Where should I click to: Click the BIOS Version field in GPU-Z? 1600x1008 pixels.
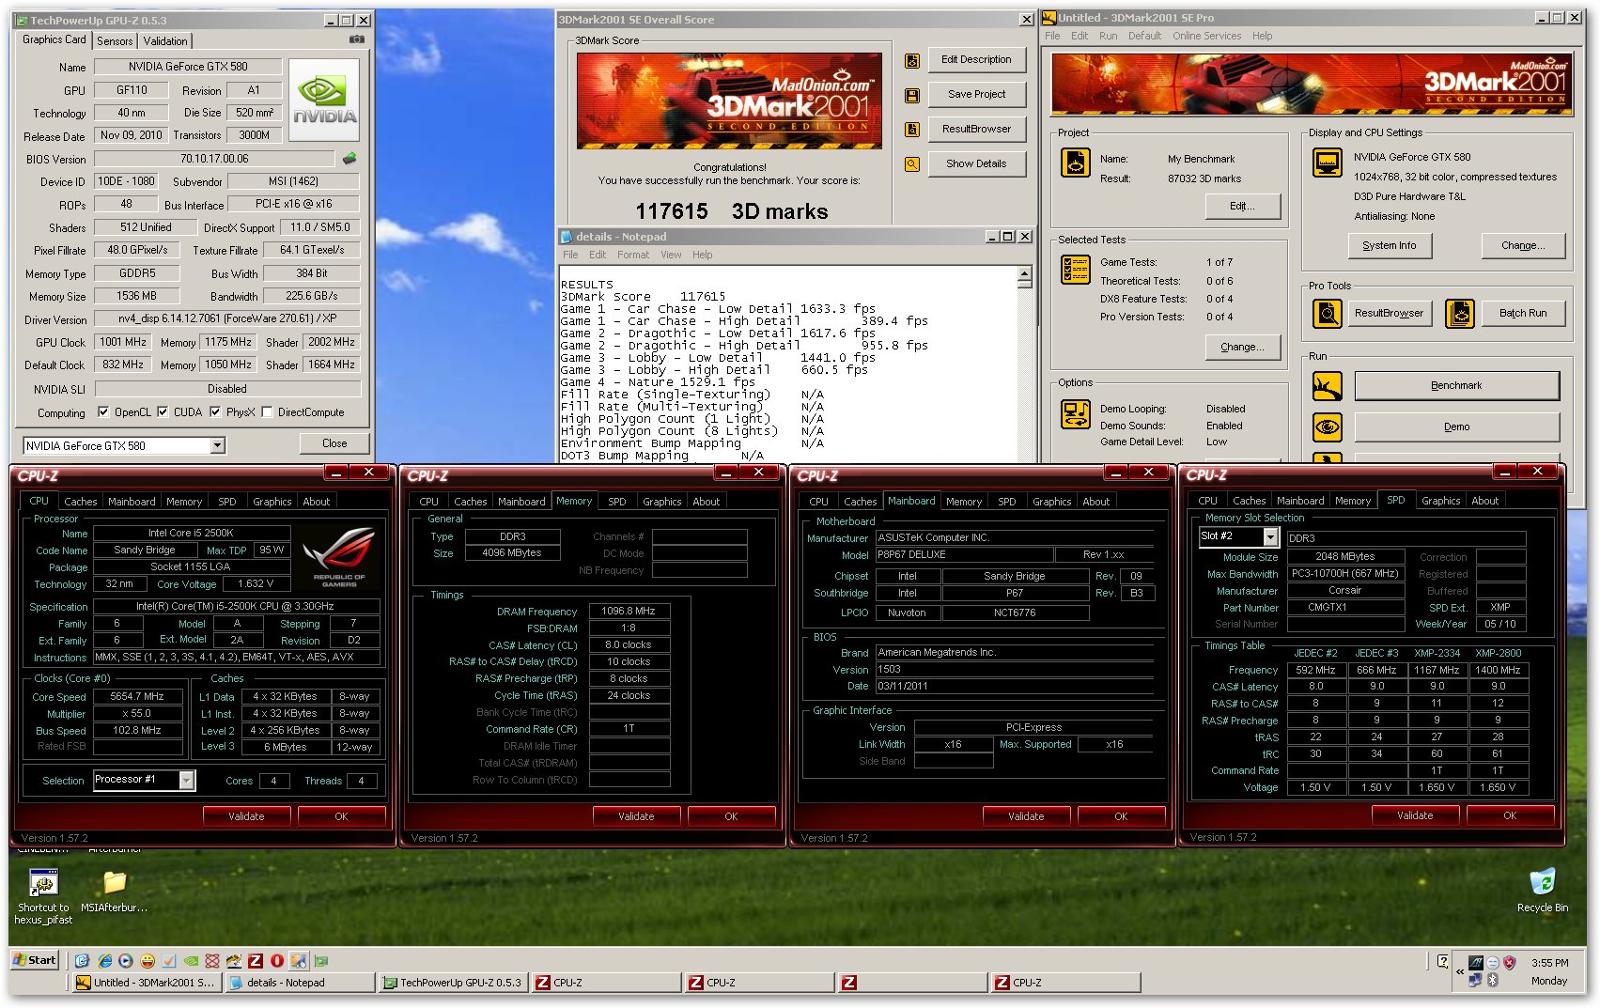tap(214, 158)
